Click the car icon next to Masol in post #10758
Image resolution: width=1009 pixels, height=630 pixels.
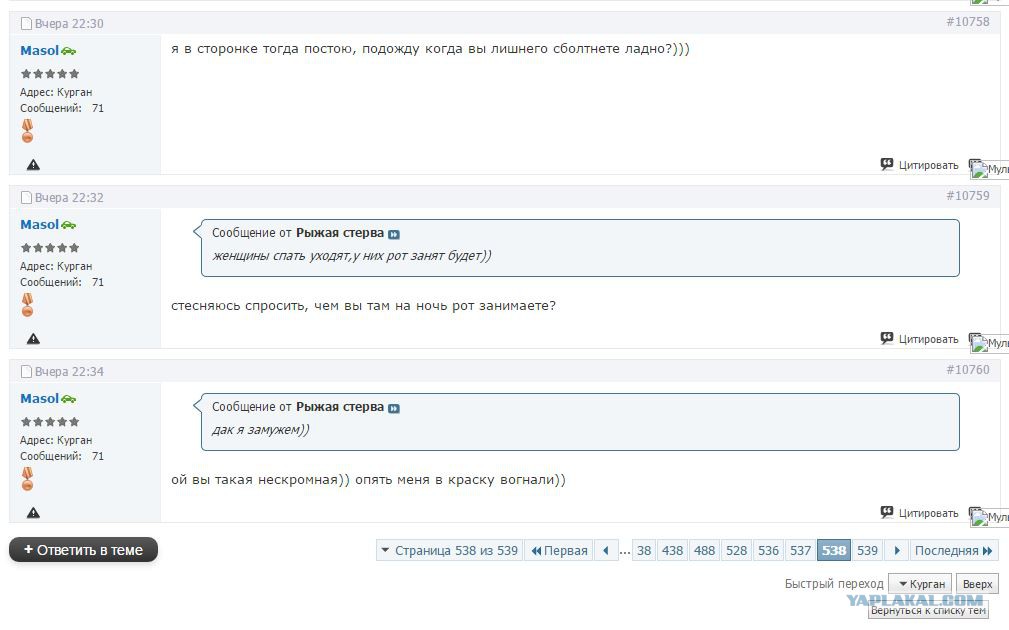[x=68, y=51]
